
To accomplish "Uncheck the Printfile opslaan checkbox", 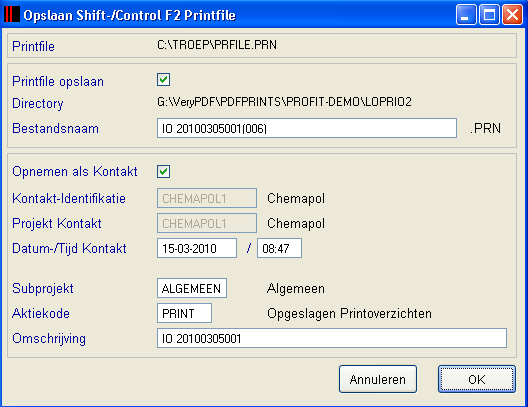I will (163, 80).
